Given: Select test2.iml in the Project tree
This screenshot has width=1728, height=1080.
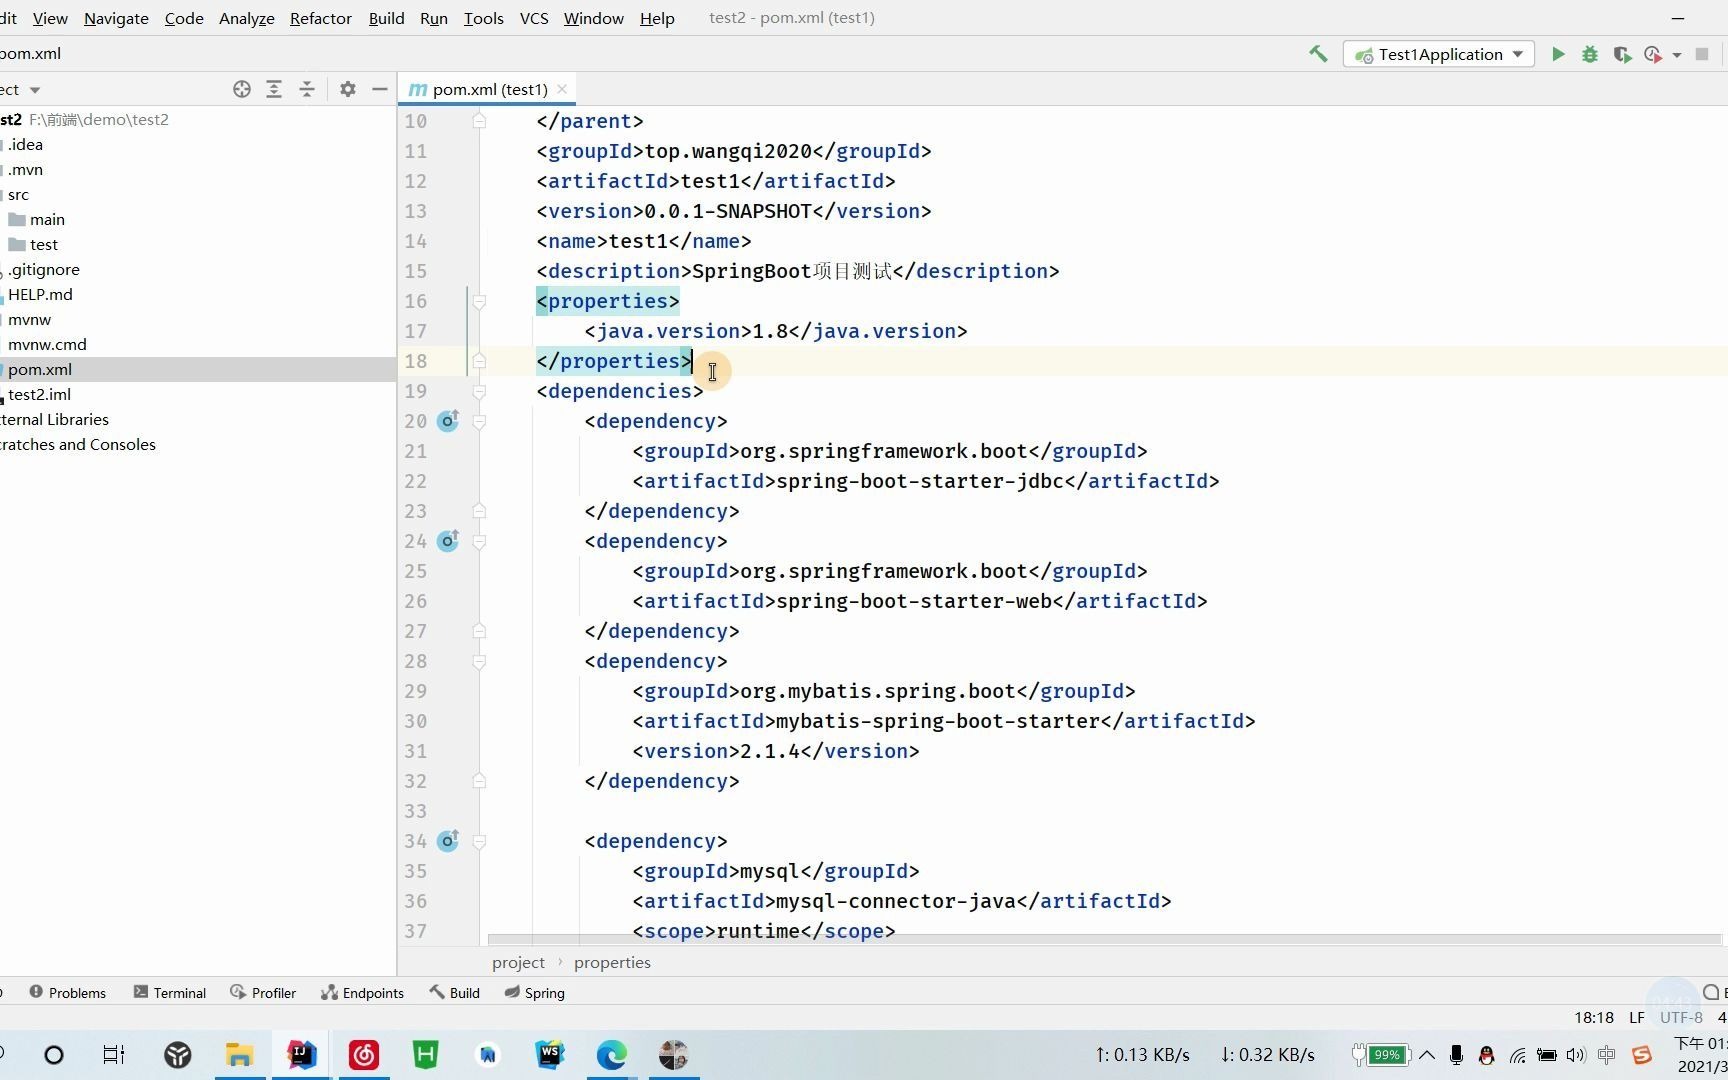Looking at the screenshot, I should (x=39, y=394).
